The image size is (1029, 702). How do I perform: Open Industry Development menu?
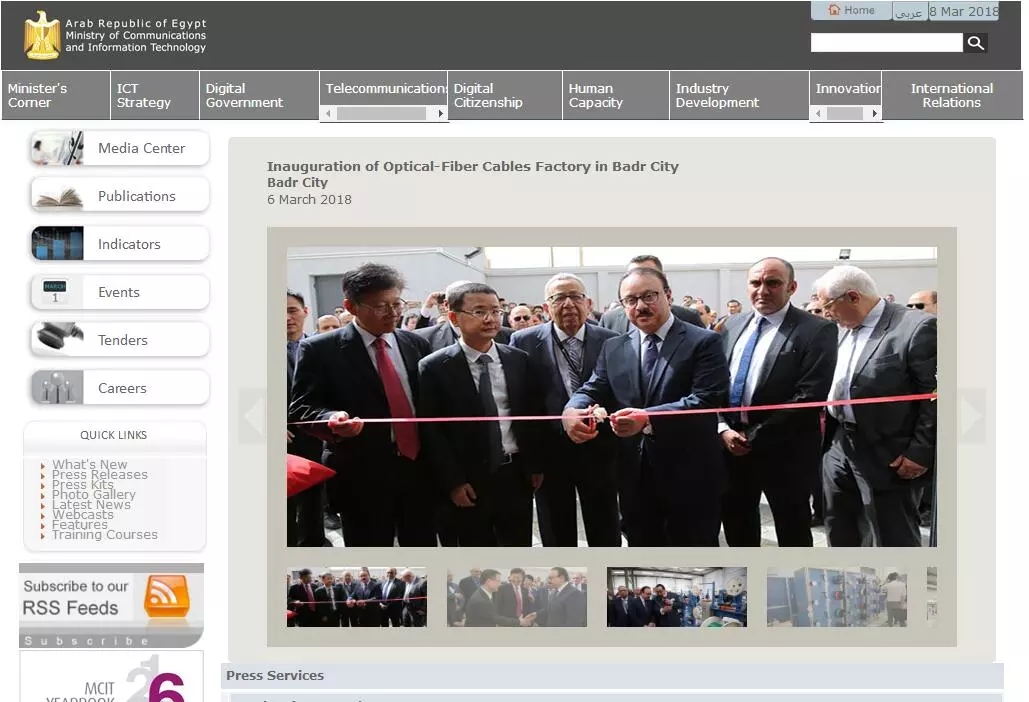point(739,96)
